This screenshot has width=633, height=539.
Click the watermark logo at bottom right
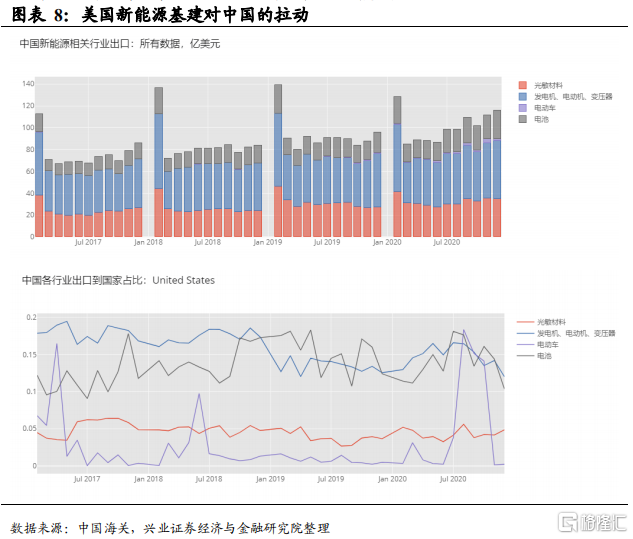[591, 522]
